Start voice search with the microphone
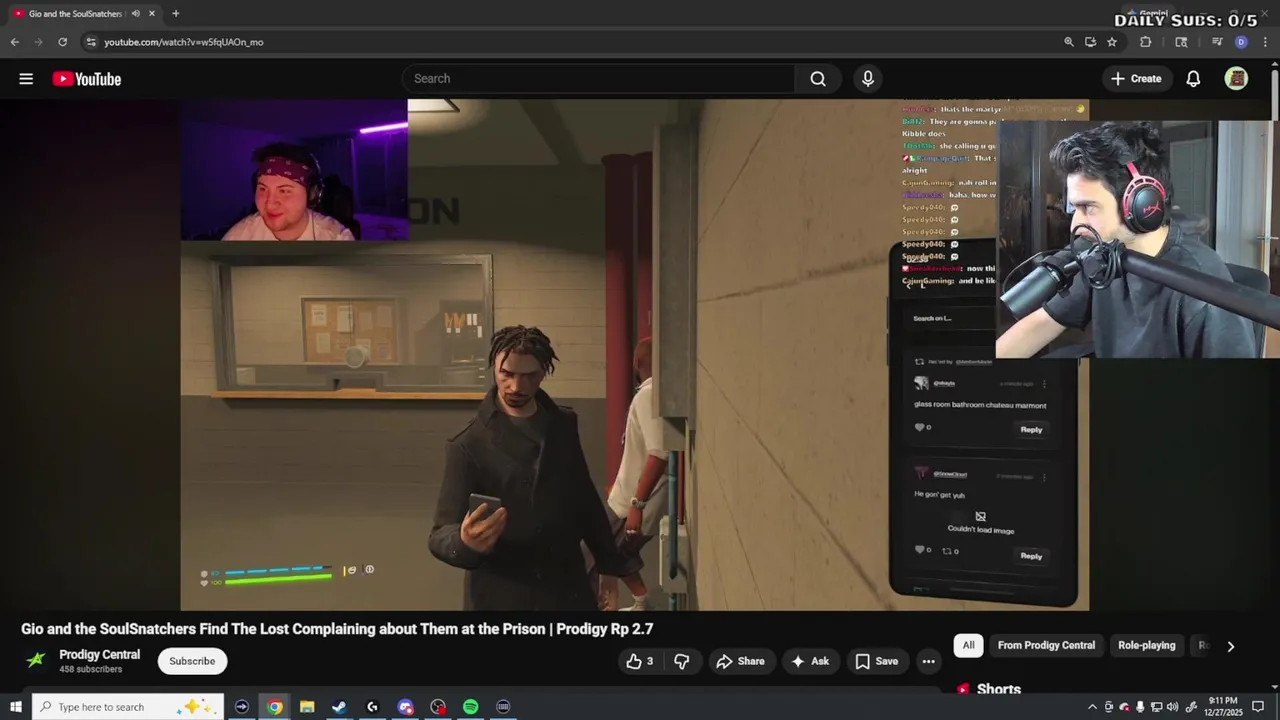This screenshot has width=1280, height=720. (868, 78)
